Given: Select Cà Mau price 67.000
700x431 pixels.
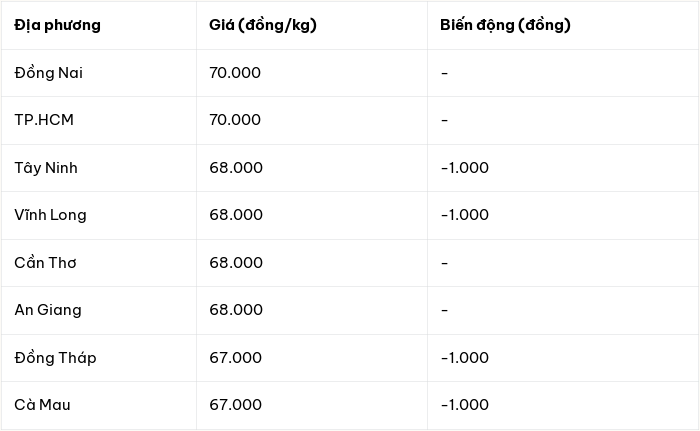Looking at the screenshot, I should tap(236, 405).
